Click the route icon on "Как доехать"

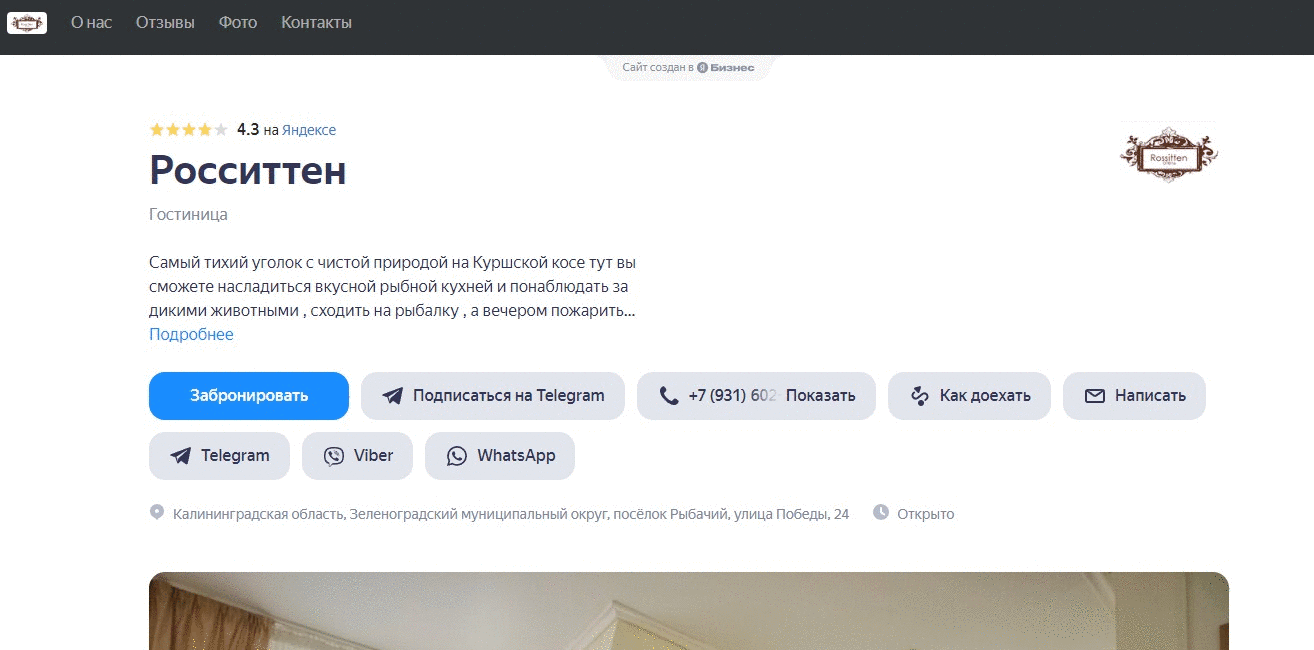click(x=920, y=396)
